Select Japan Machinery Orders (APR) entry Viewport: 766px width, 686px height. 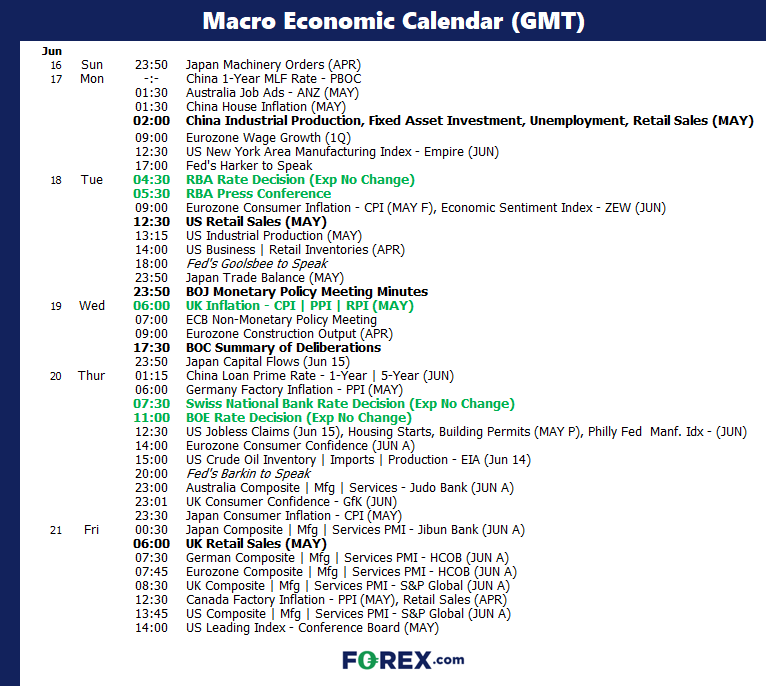tap(273, 65)
